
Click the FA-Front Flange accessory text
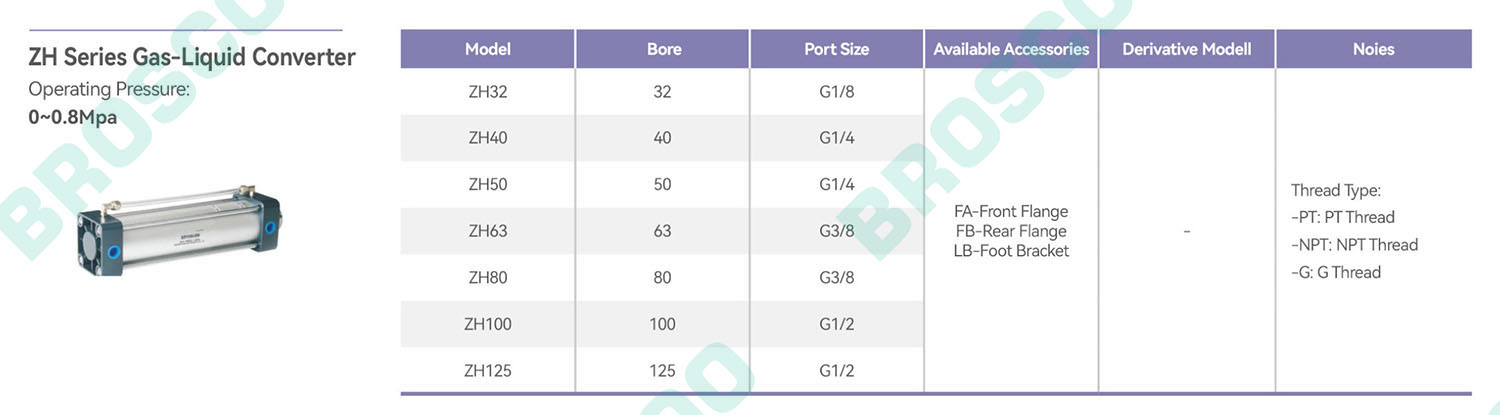click(x=1011, y=212)
